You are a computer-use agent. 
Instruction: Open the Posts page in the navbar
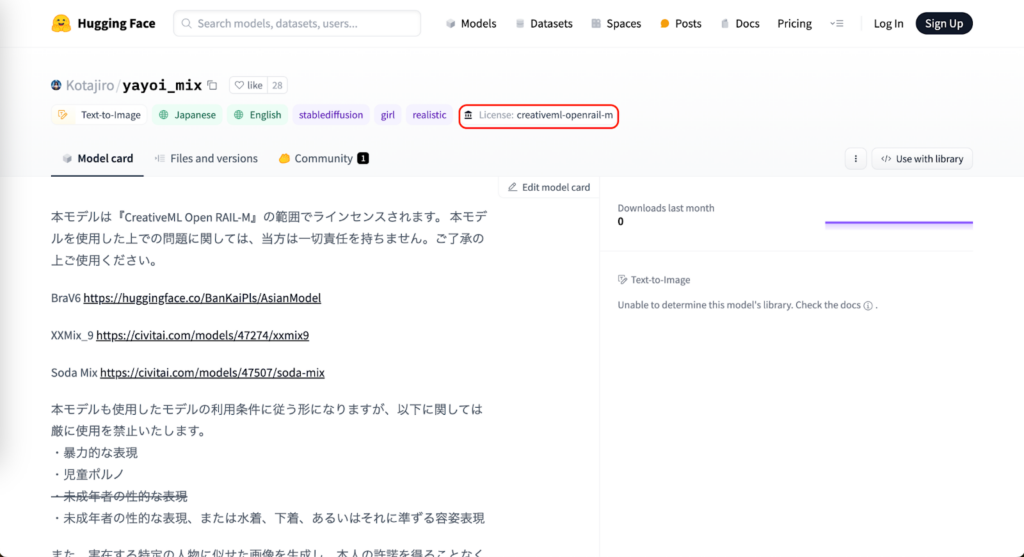680,24
